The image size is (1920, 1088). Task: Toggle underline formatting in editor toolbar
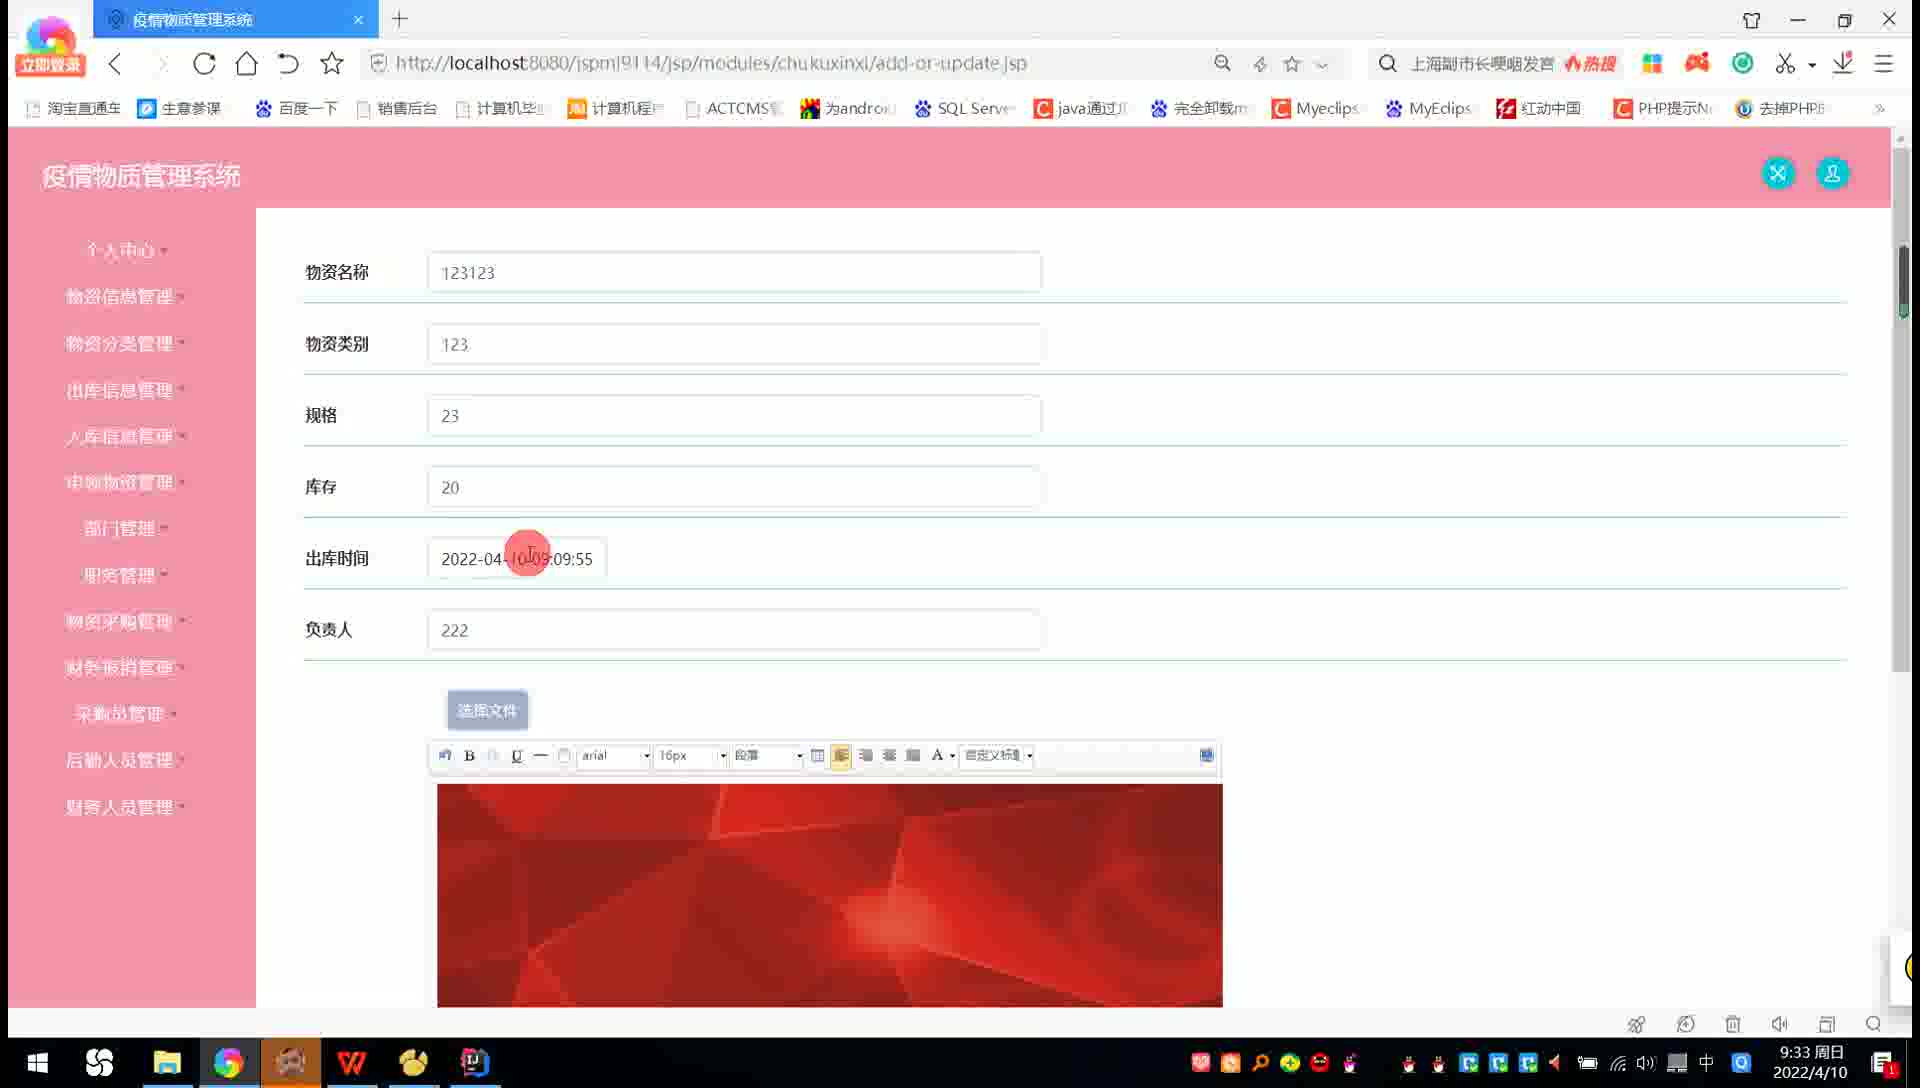point(516,756)
